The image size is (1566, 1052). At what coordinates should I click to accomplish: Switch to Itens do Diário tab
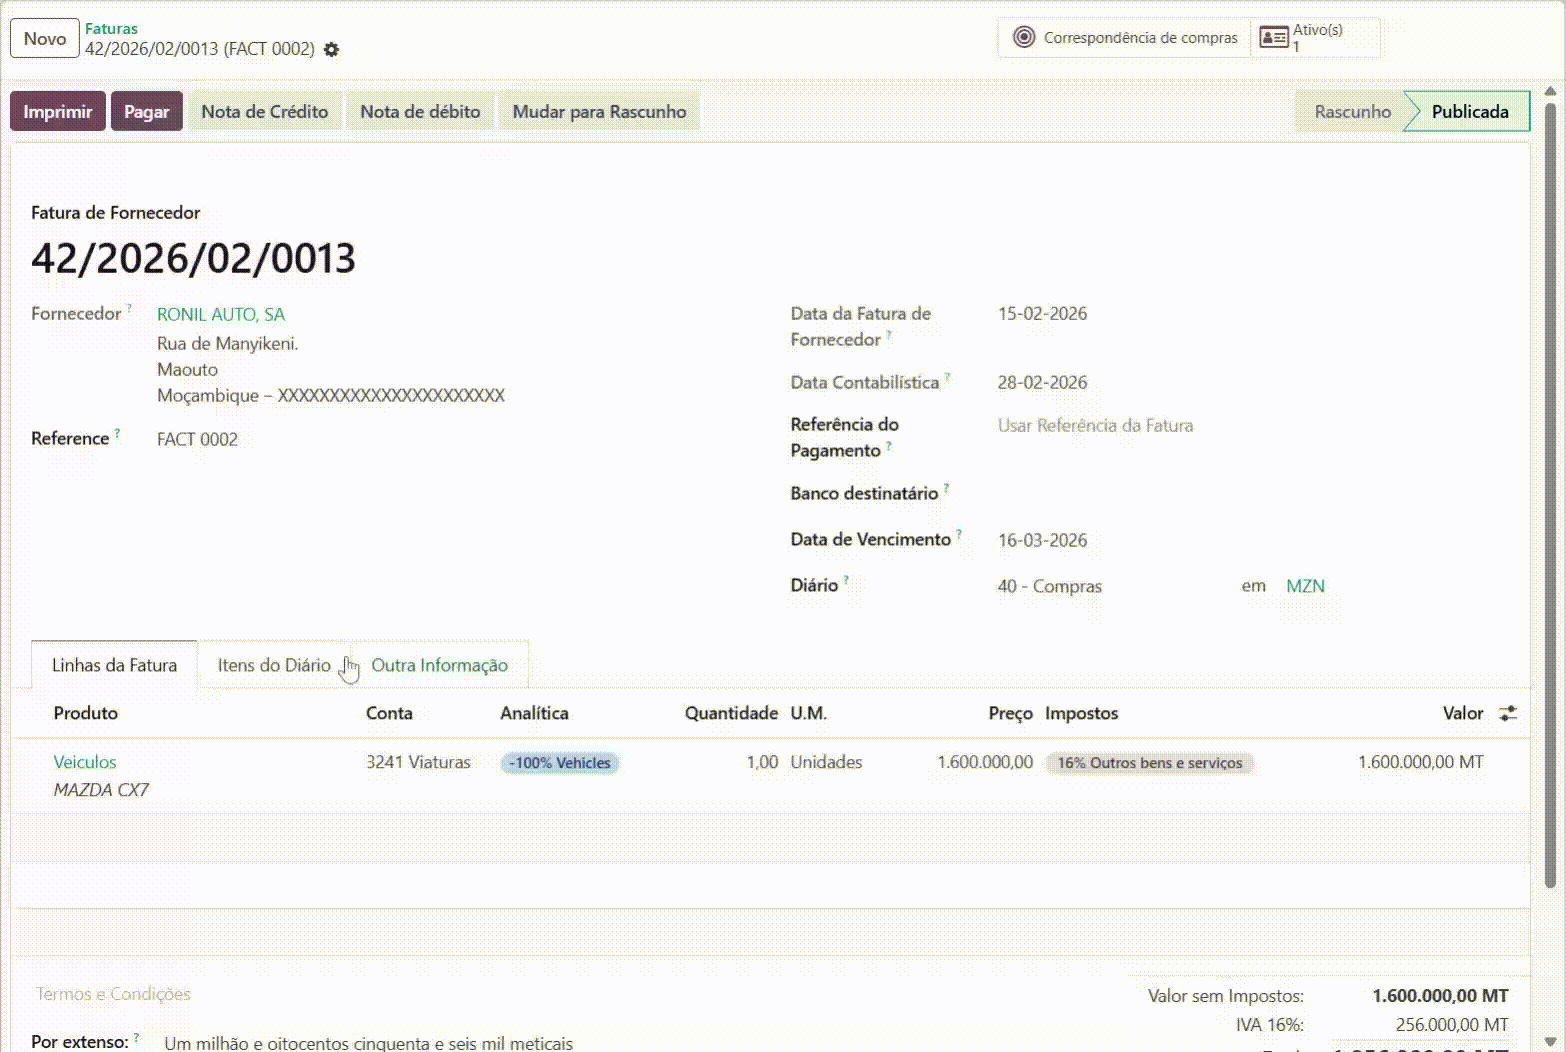click(x=274, y=665)
